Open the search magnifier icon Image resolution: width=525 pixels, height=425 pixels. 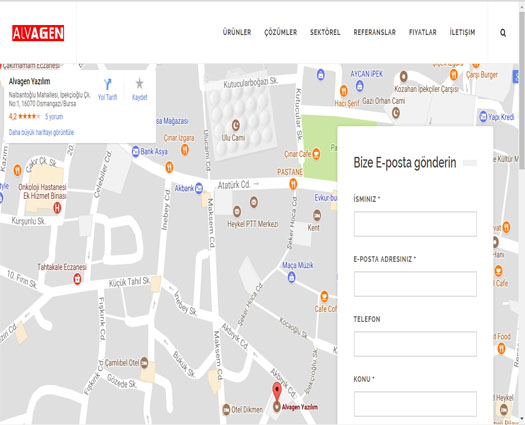(503, 33)
